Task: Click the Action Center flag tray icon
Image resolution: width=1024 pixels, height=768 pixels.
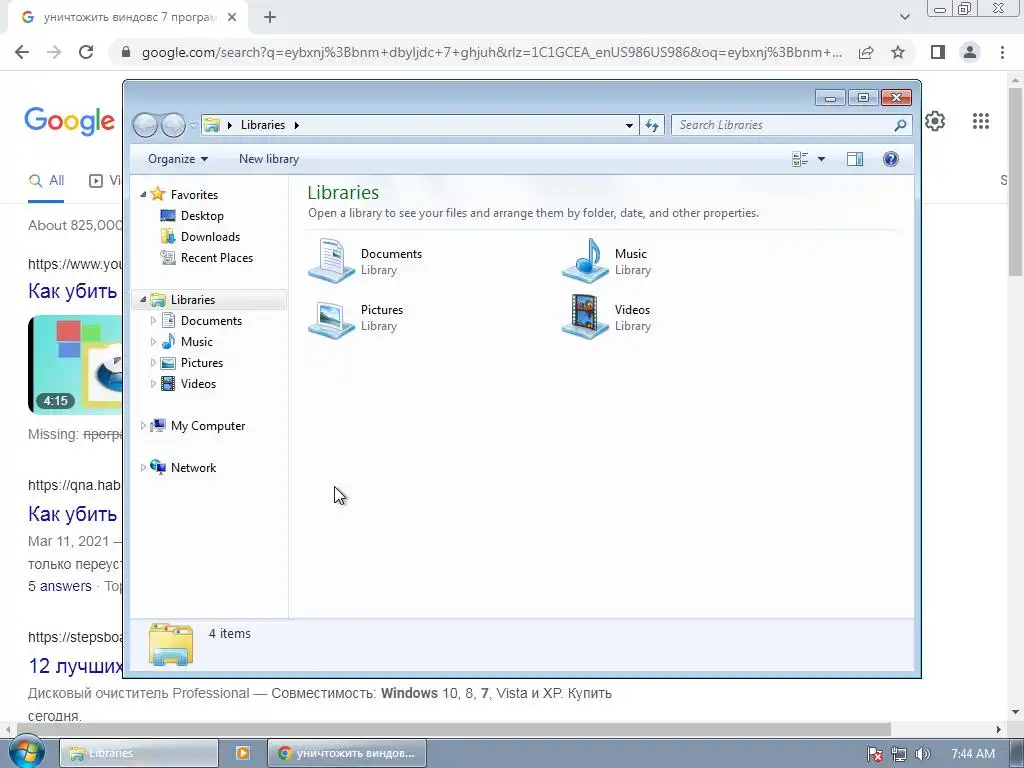Action: [874, 754]
